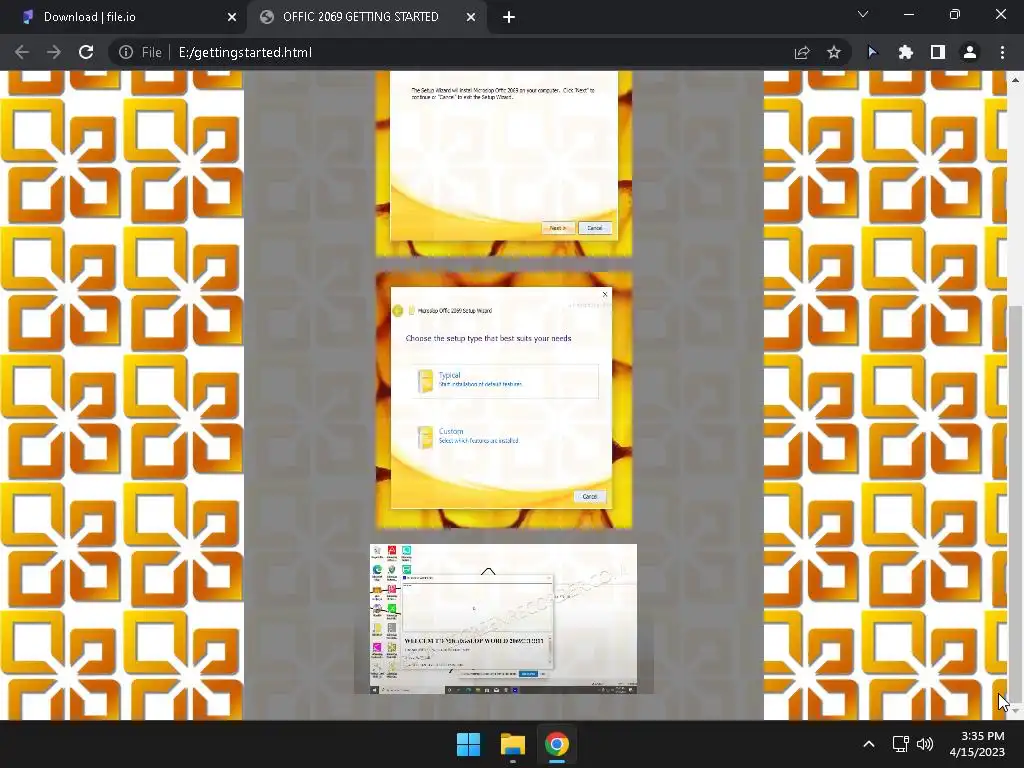The width and height of the screenshot is (1024, 768).
Task: Click the Typical setup box icon
Action: [425, 381]
